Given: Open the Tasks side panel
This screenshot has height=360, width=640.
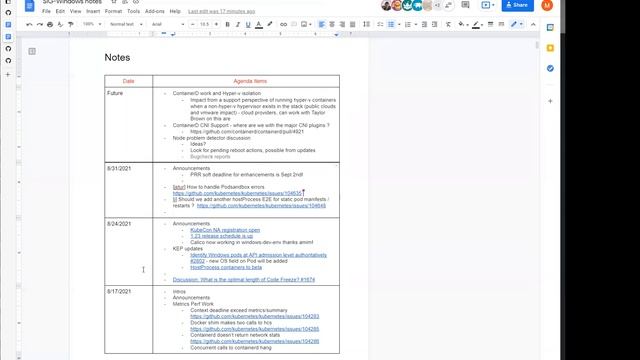Looking at the screenshot, I should [550, 68].
